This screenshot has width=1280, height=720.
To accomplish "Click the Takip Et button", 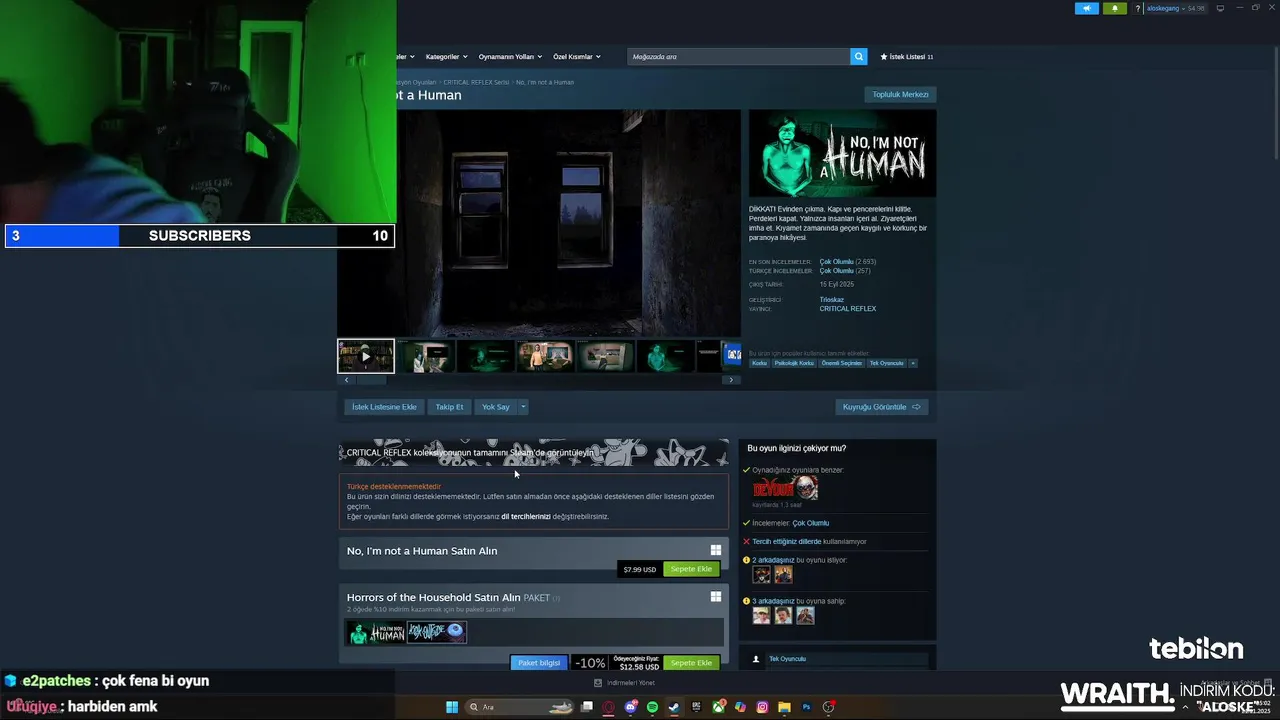I will pyautogui.click(x=449, y=407).
